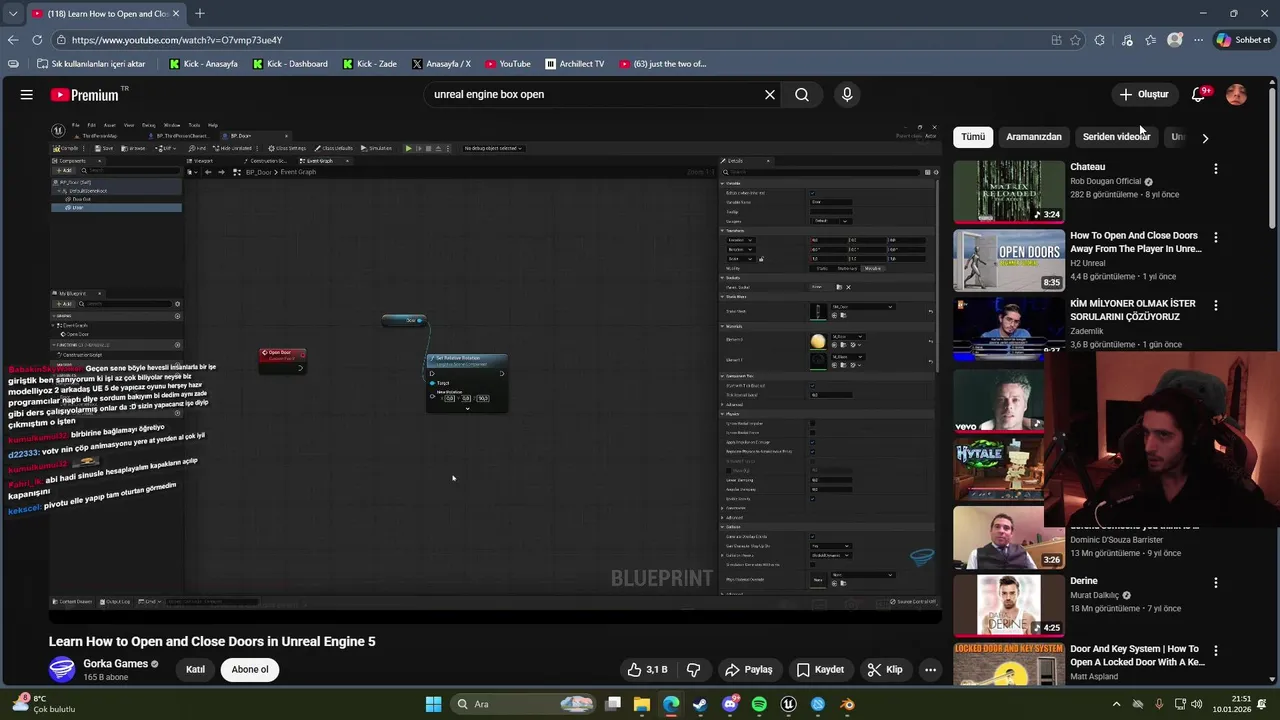Add page to favorites with star icon

[1075, 40]
